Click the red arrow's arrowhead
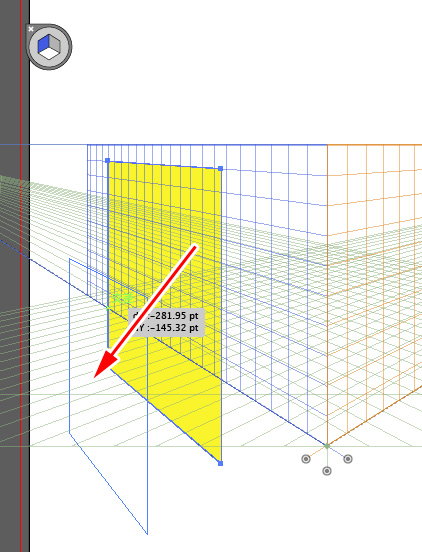 coord(106,366)
